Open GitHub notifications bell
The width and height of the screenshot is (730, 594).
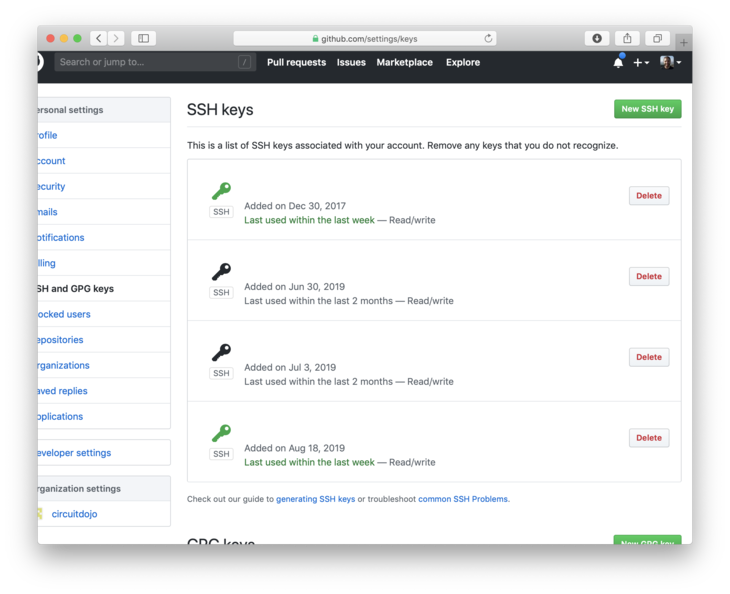(x=618, y=62)
